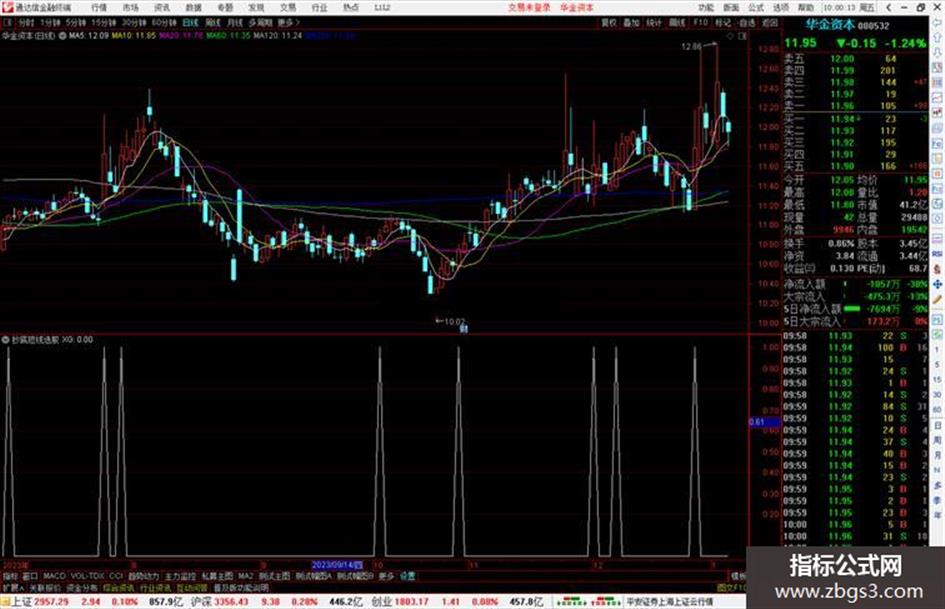Image resolution: width=945 pixels, height=609 pixels.
Task: Click the square panel icon beside diamond
Action: coord(742,36)
